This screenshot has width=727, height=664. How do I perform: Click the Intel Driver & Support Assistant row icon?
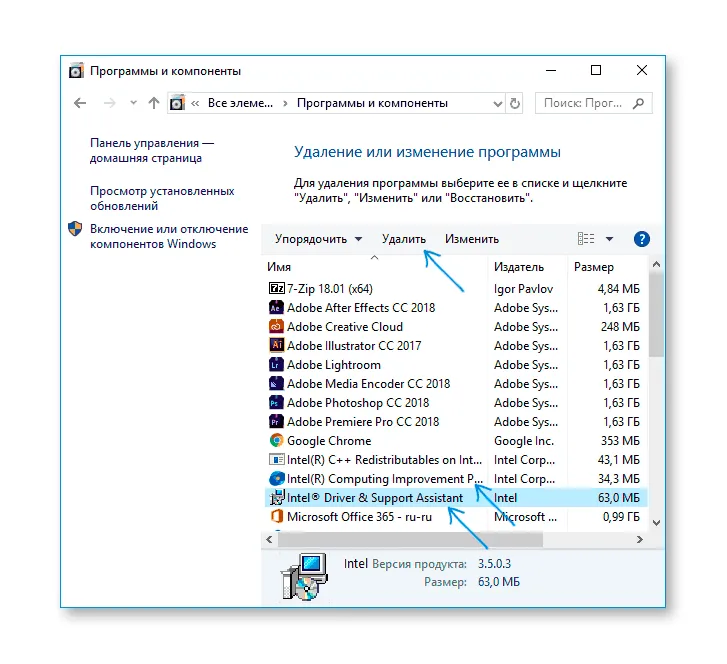point(276,498)
